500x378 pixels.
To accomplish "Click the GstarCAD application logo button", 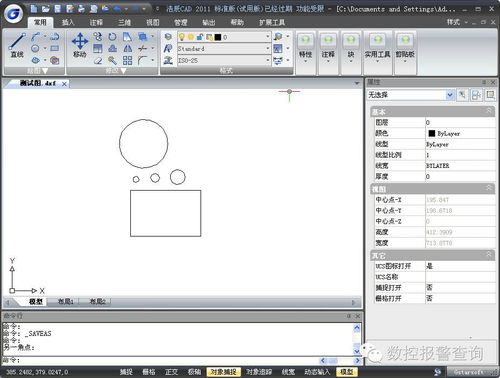I will [14, 14].
